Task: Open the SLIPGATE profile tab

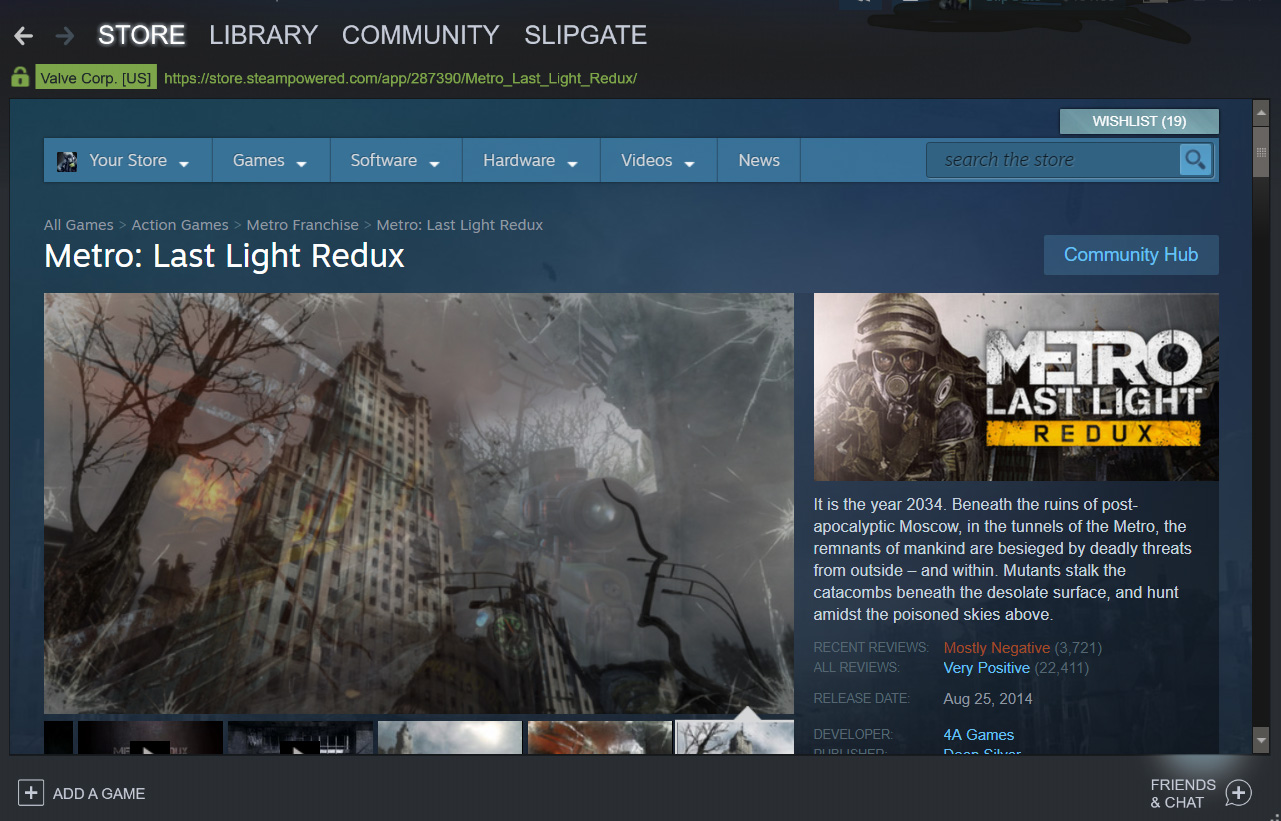Action: (x=585, y=35)
